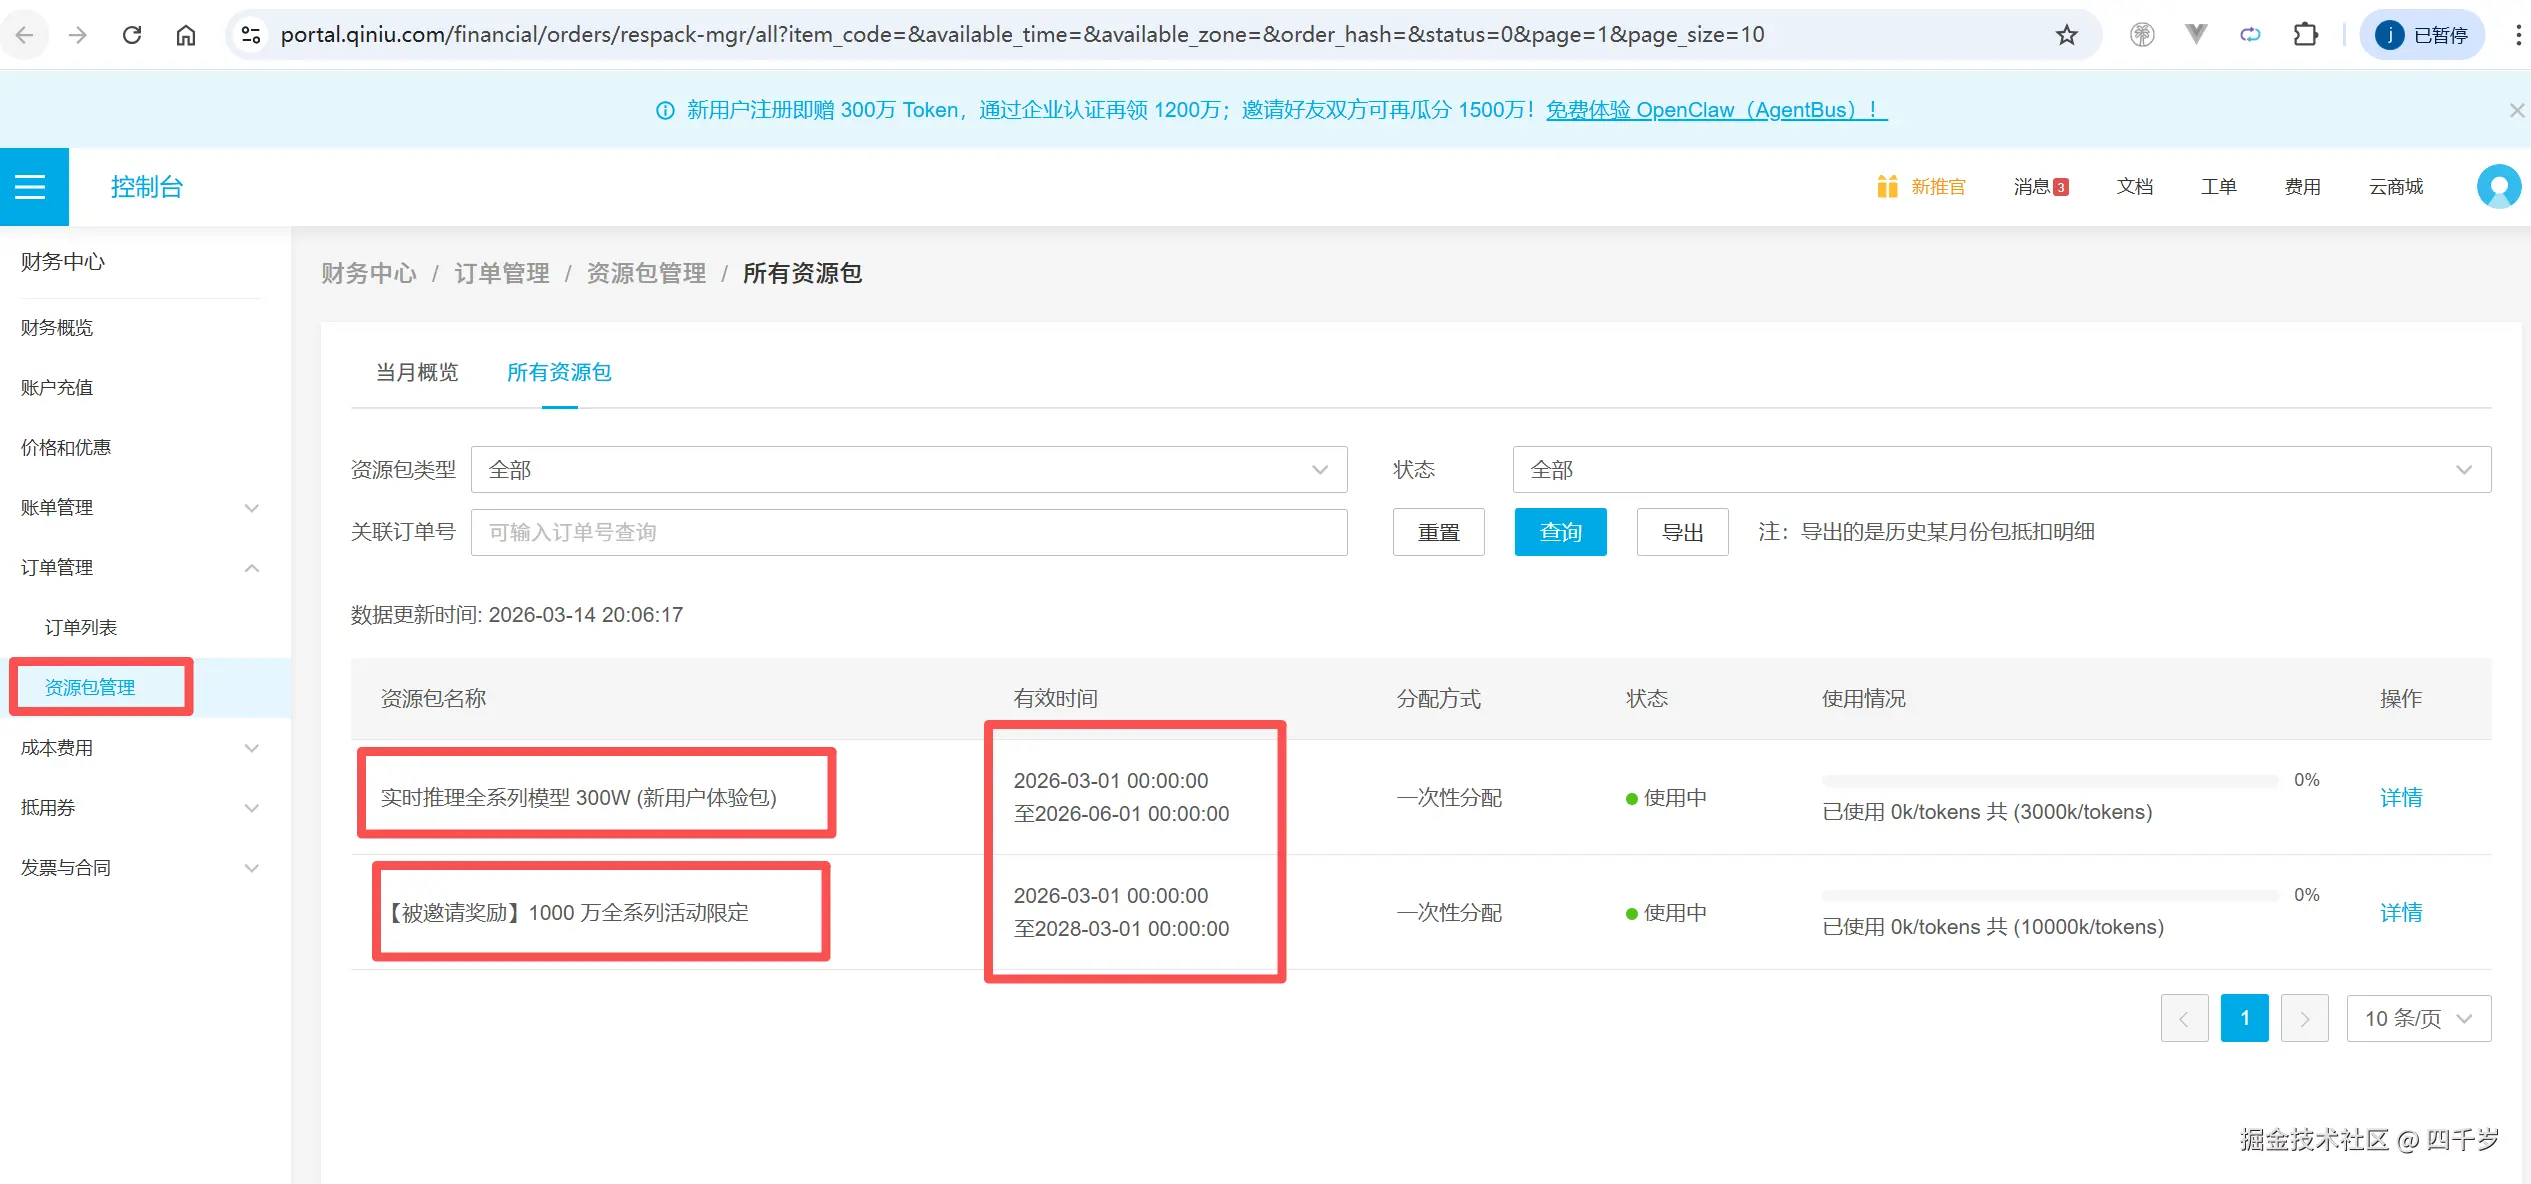This screenshot has height=1184, width=2531.
Task: Click the 查询 search button
Action: coord(1560,532)
